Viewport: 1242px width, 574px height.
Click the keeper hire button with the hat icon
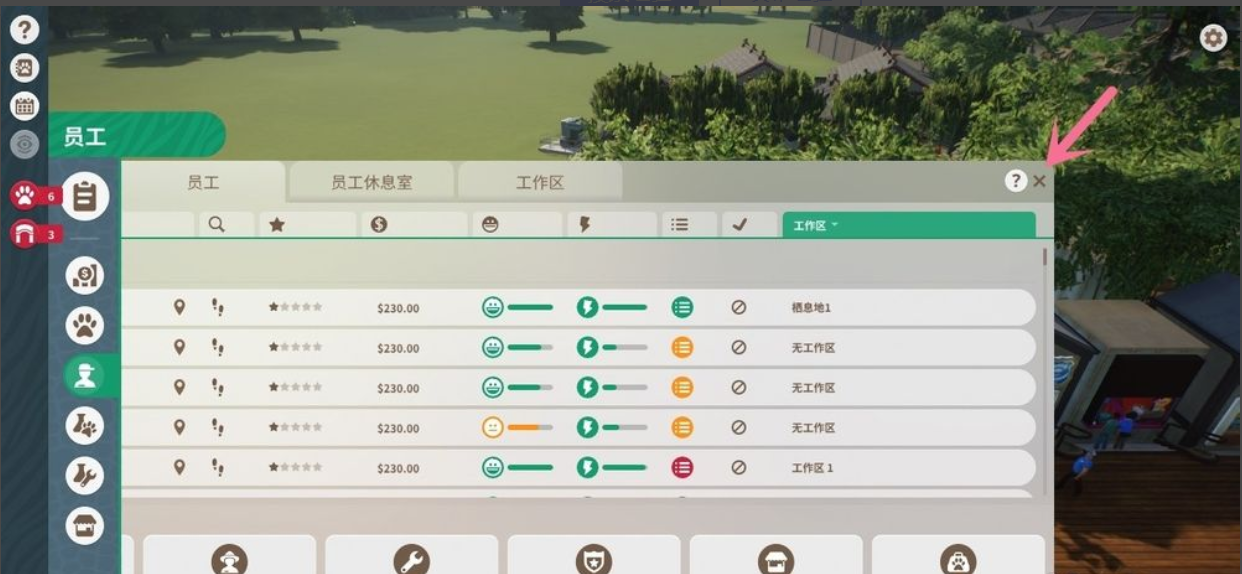[229, 555]
